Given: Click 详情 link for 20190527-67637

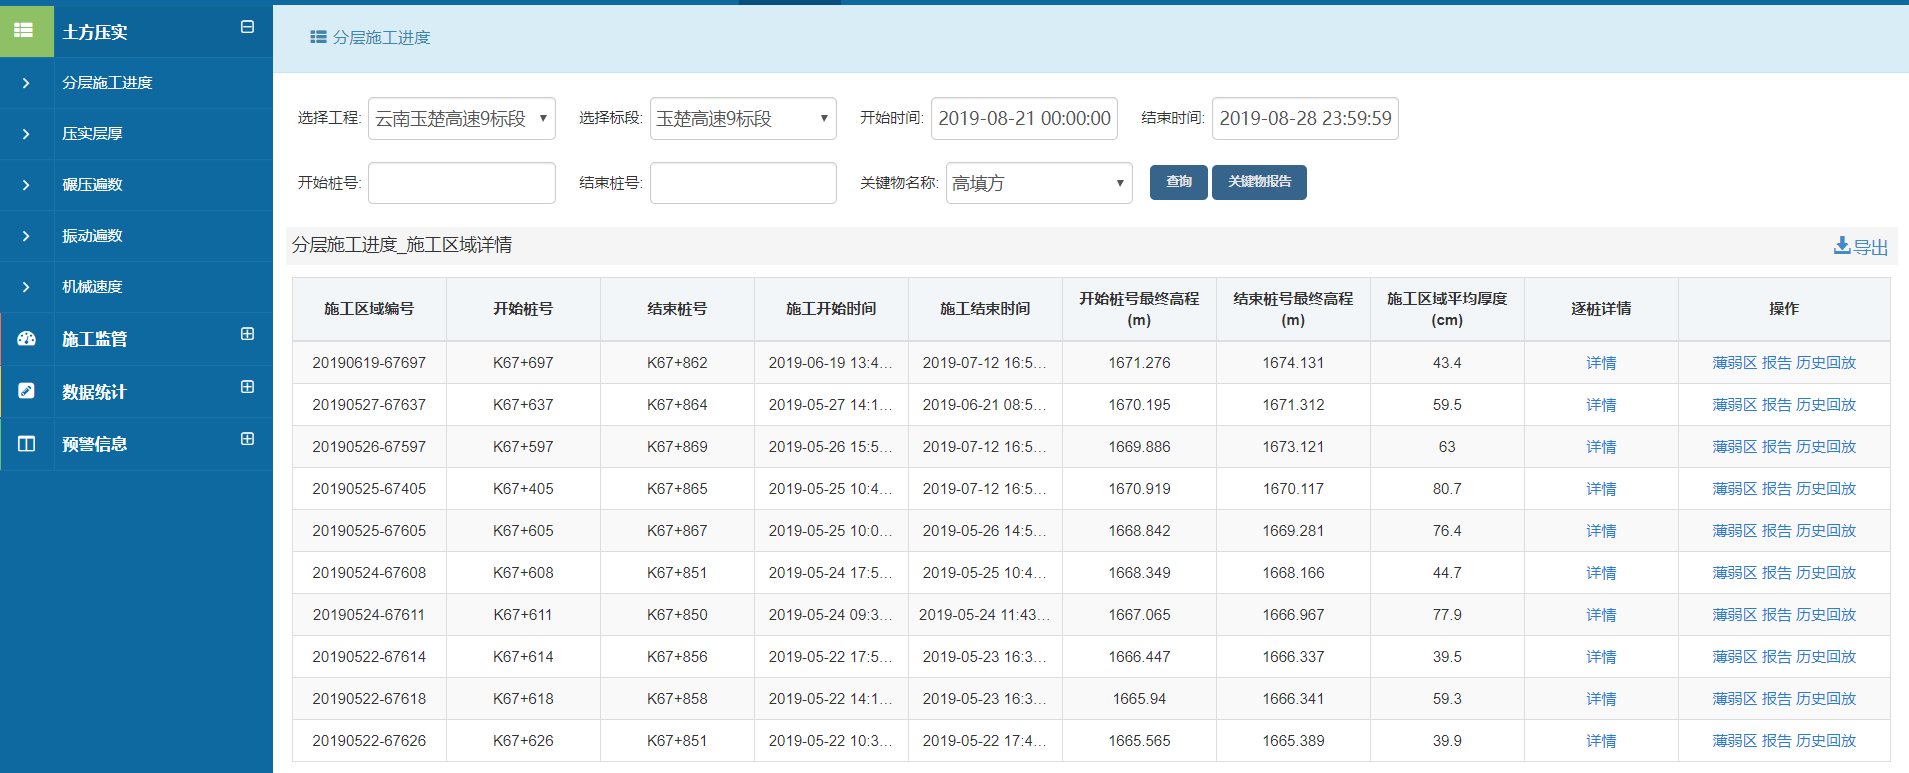Looking at the screenshot, I should [x=1601, y=405].
